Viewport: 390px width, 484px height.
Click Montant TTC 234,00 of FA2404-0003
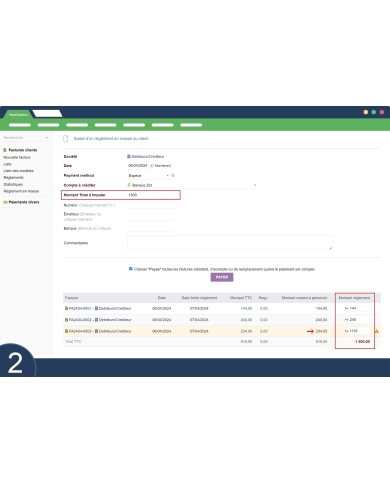(246, 331)
